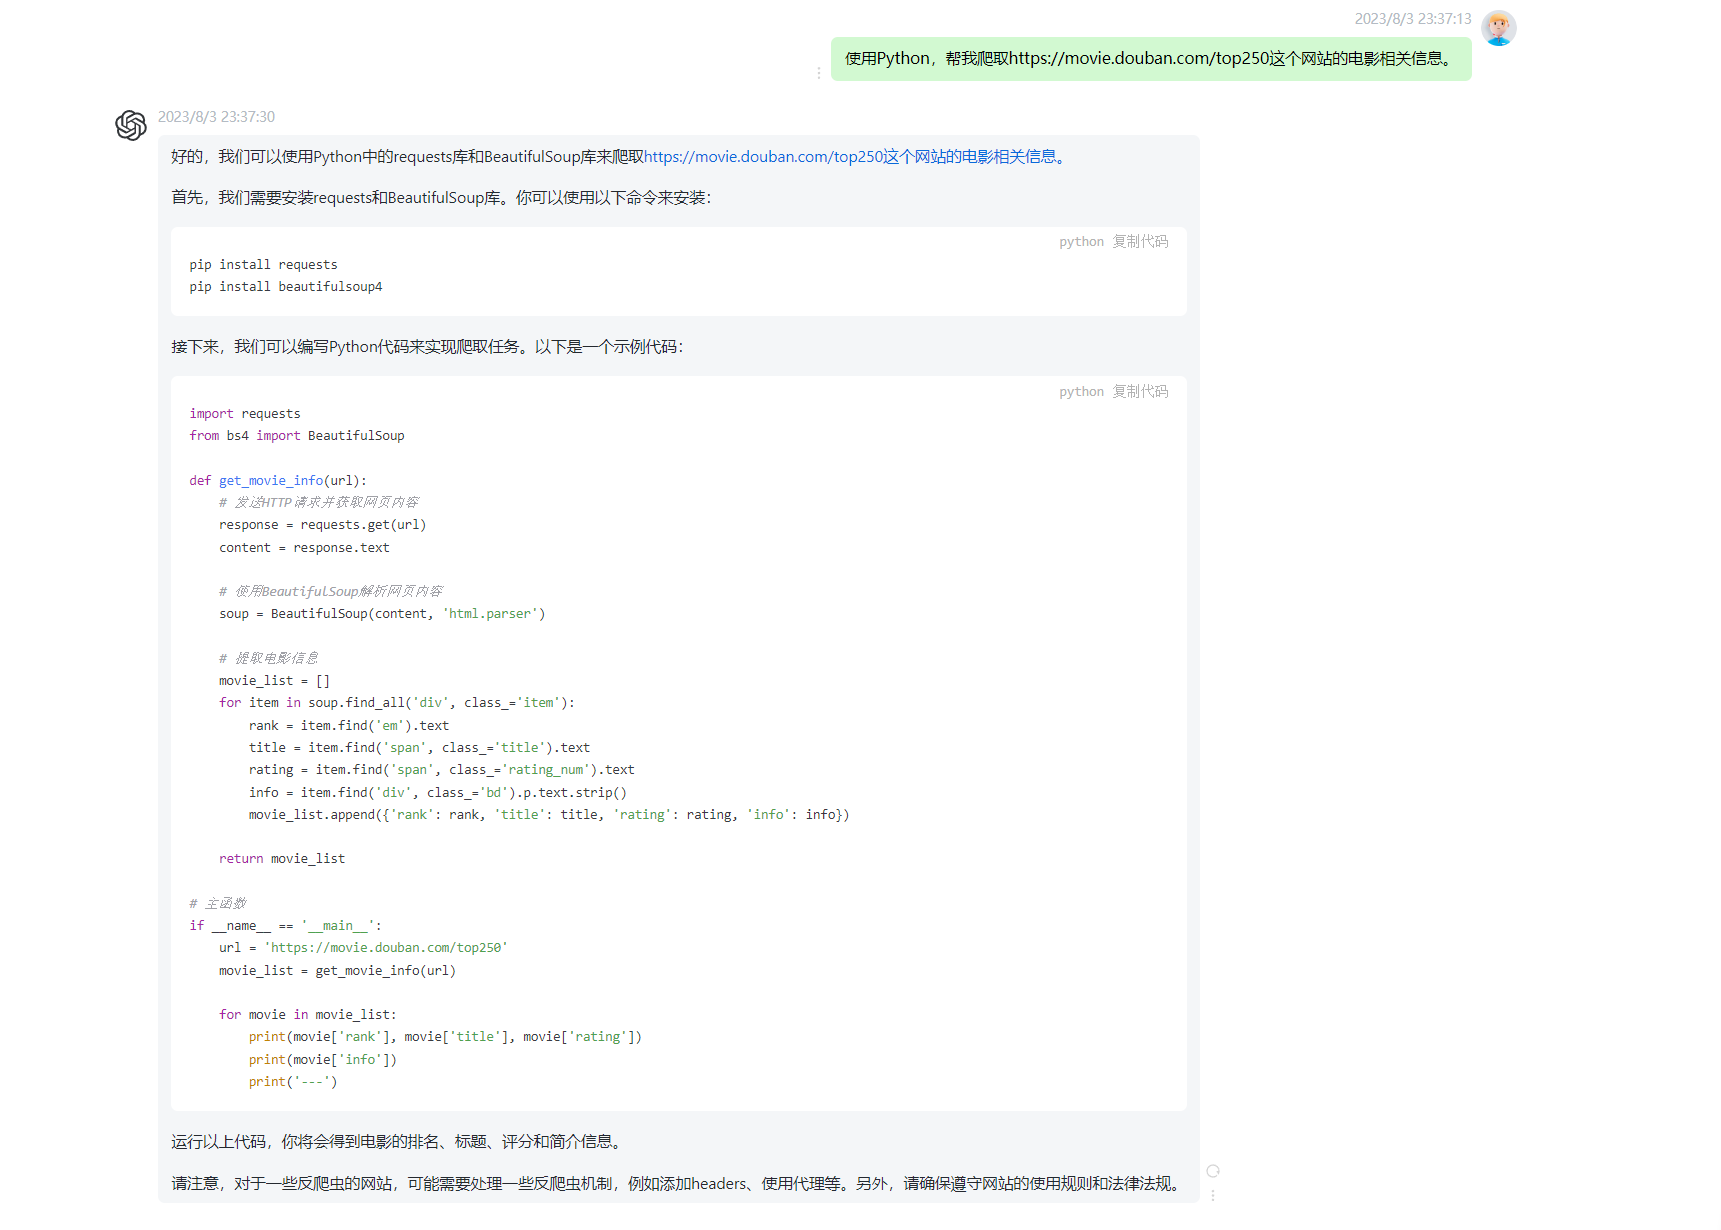Click the line assigning the title variable
1721x1230 pixels.
click(x=419, y=748)
